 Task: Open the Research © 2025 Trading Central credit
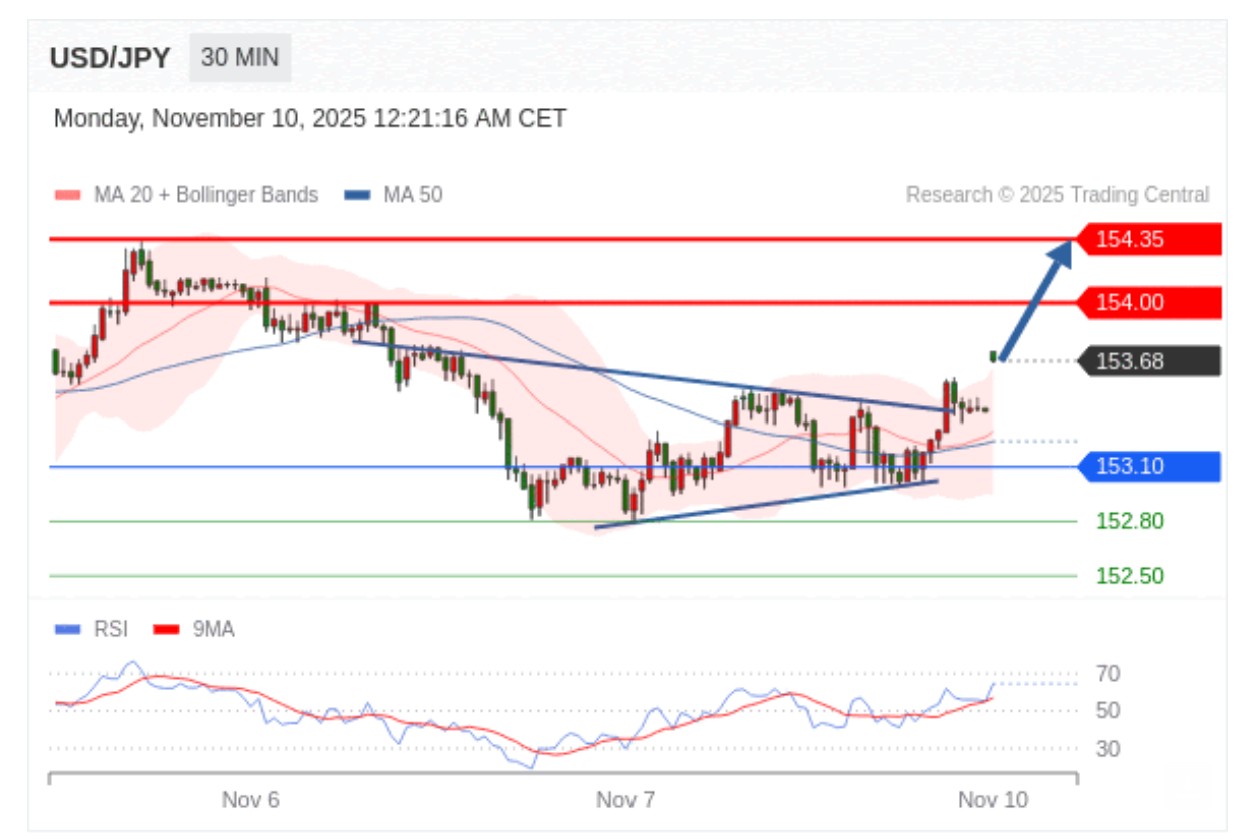(1057, 195)
